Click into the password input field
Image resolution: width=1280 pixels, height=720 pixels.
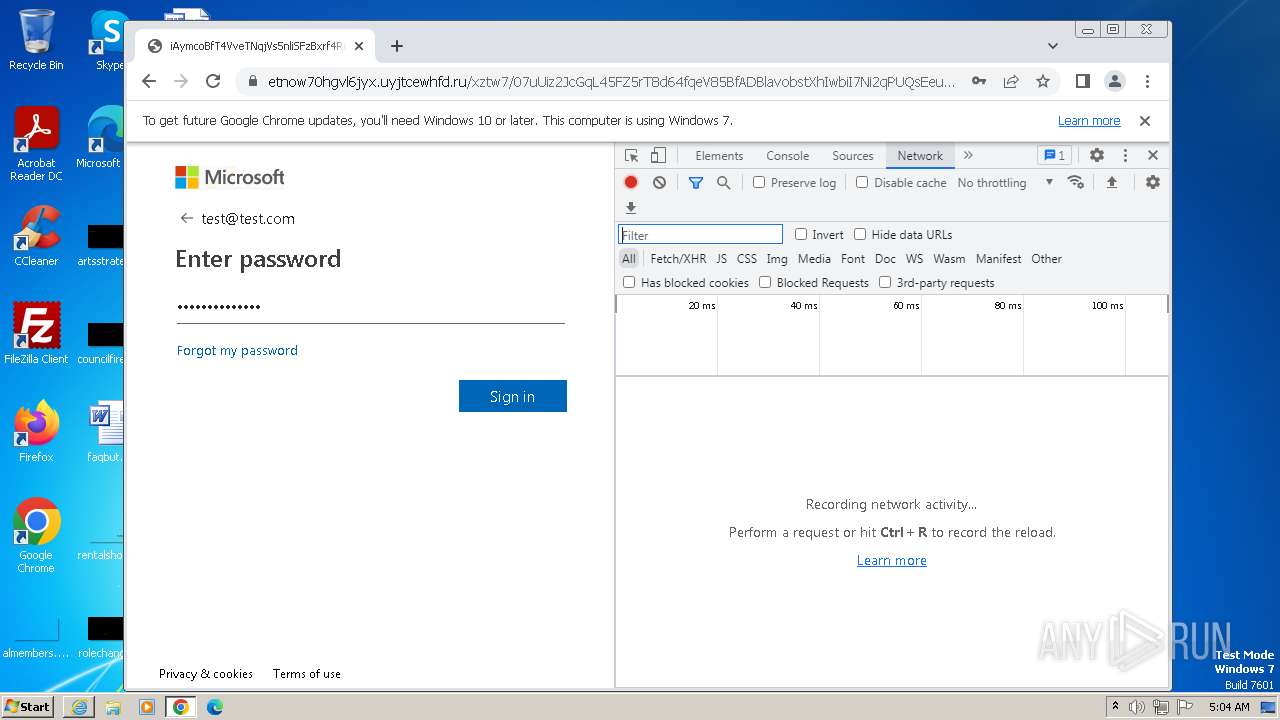click(371, 307)
